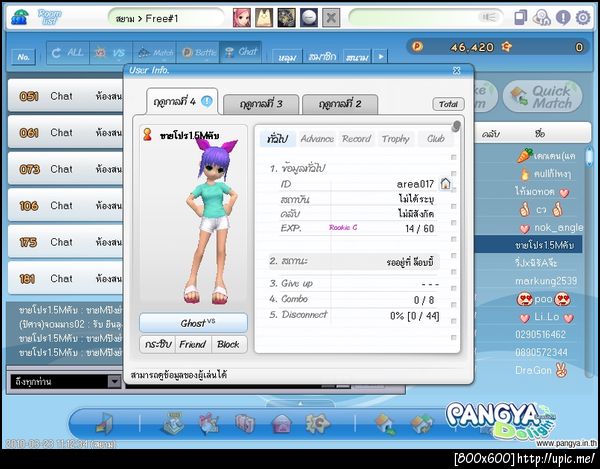Image resolution: width=600 pixels, height=469 pixels.
Task: Click the expand arrow above bottom bar
Action: pyautogui.click(x=300, y=403)
